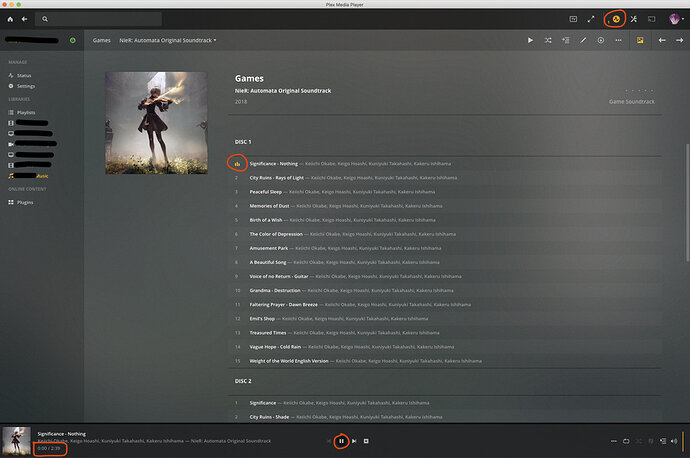Image resolution: width=690 pixels, height=458 pixels.
Task: Click the now-playing thumbnail in player bar
Action: [x=16, y=441]
